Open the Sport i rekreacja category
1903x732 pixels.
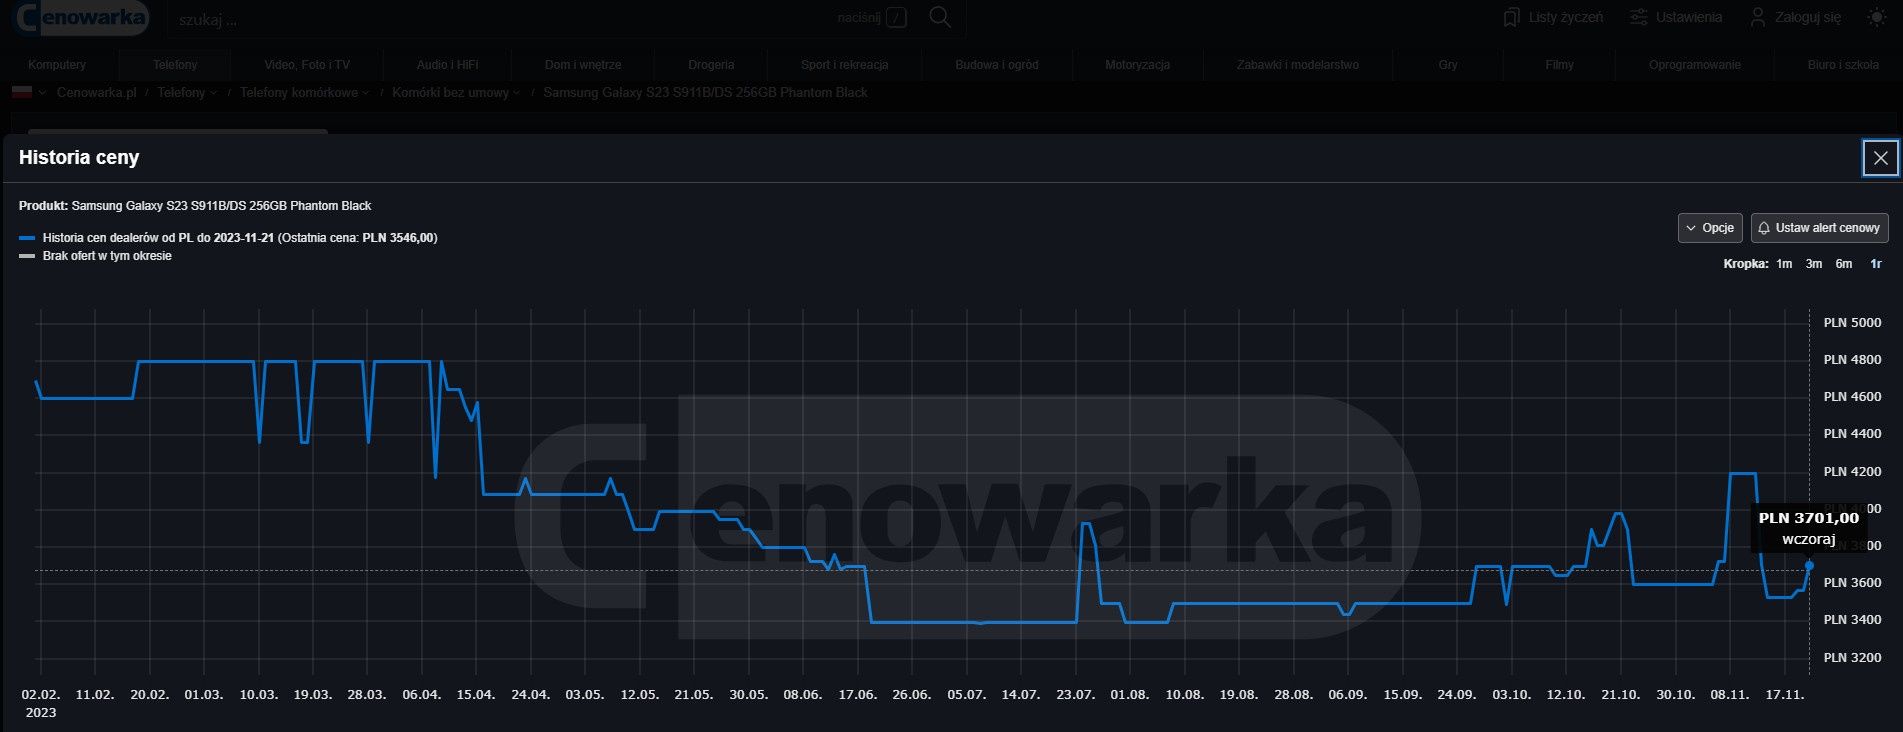(x=844, y=65)
